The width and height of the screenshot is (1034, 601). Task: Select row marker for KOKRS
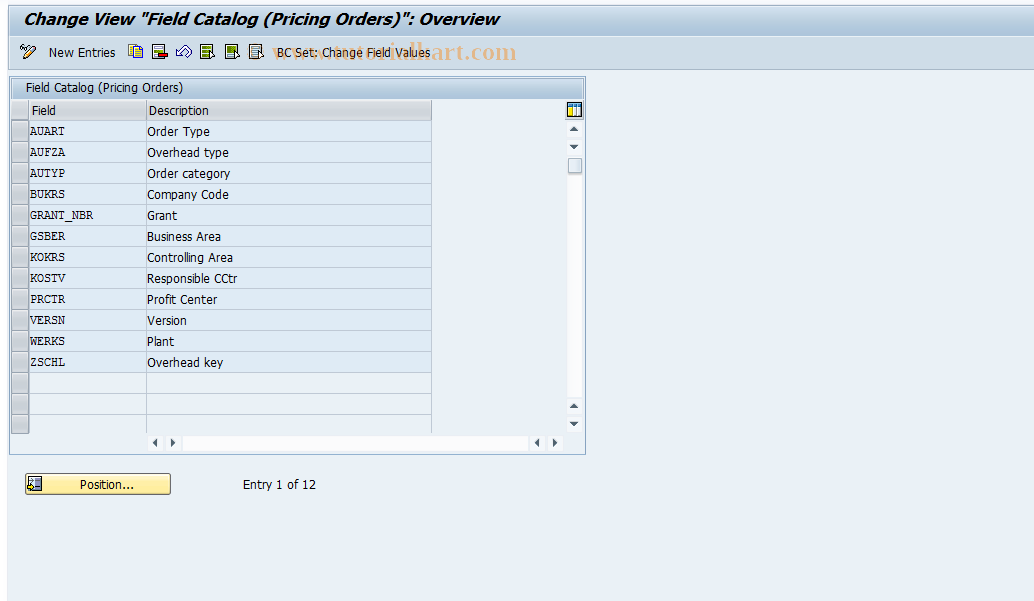pos(20,257)
